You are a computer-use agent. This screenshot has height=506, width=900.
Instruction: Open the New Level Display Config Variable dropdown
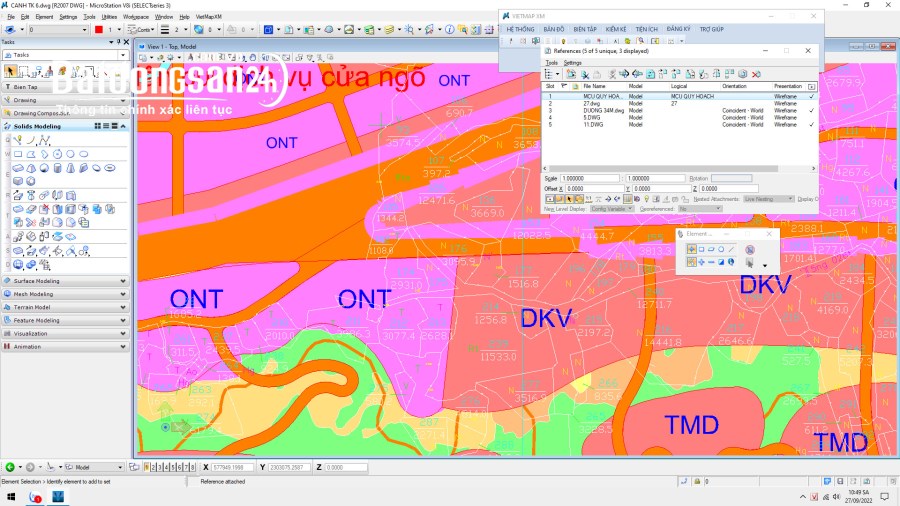611,209
